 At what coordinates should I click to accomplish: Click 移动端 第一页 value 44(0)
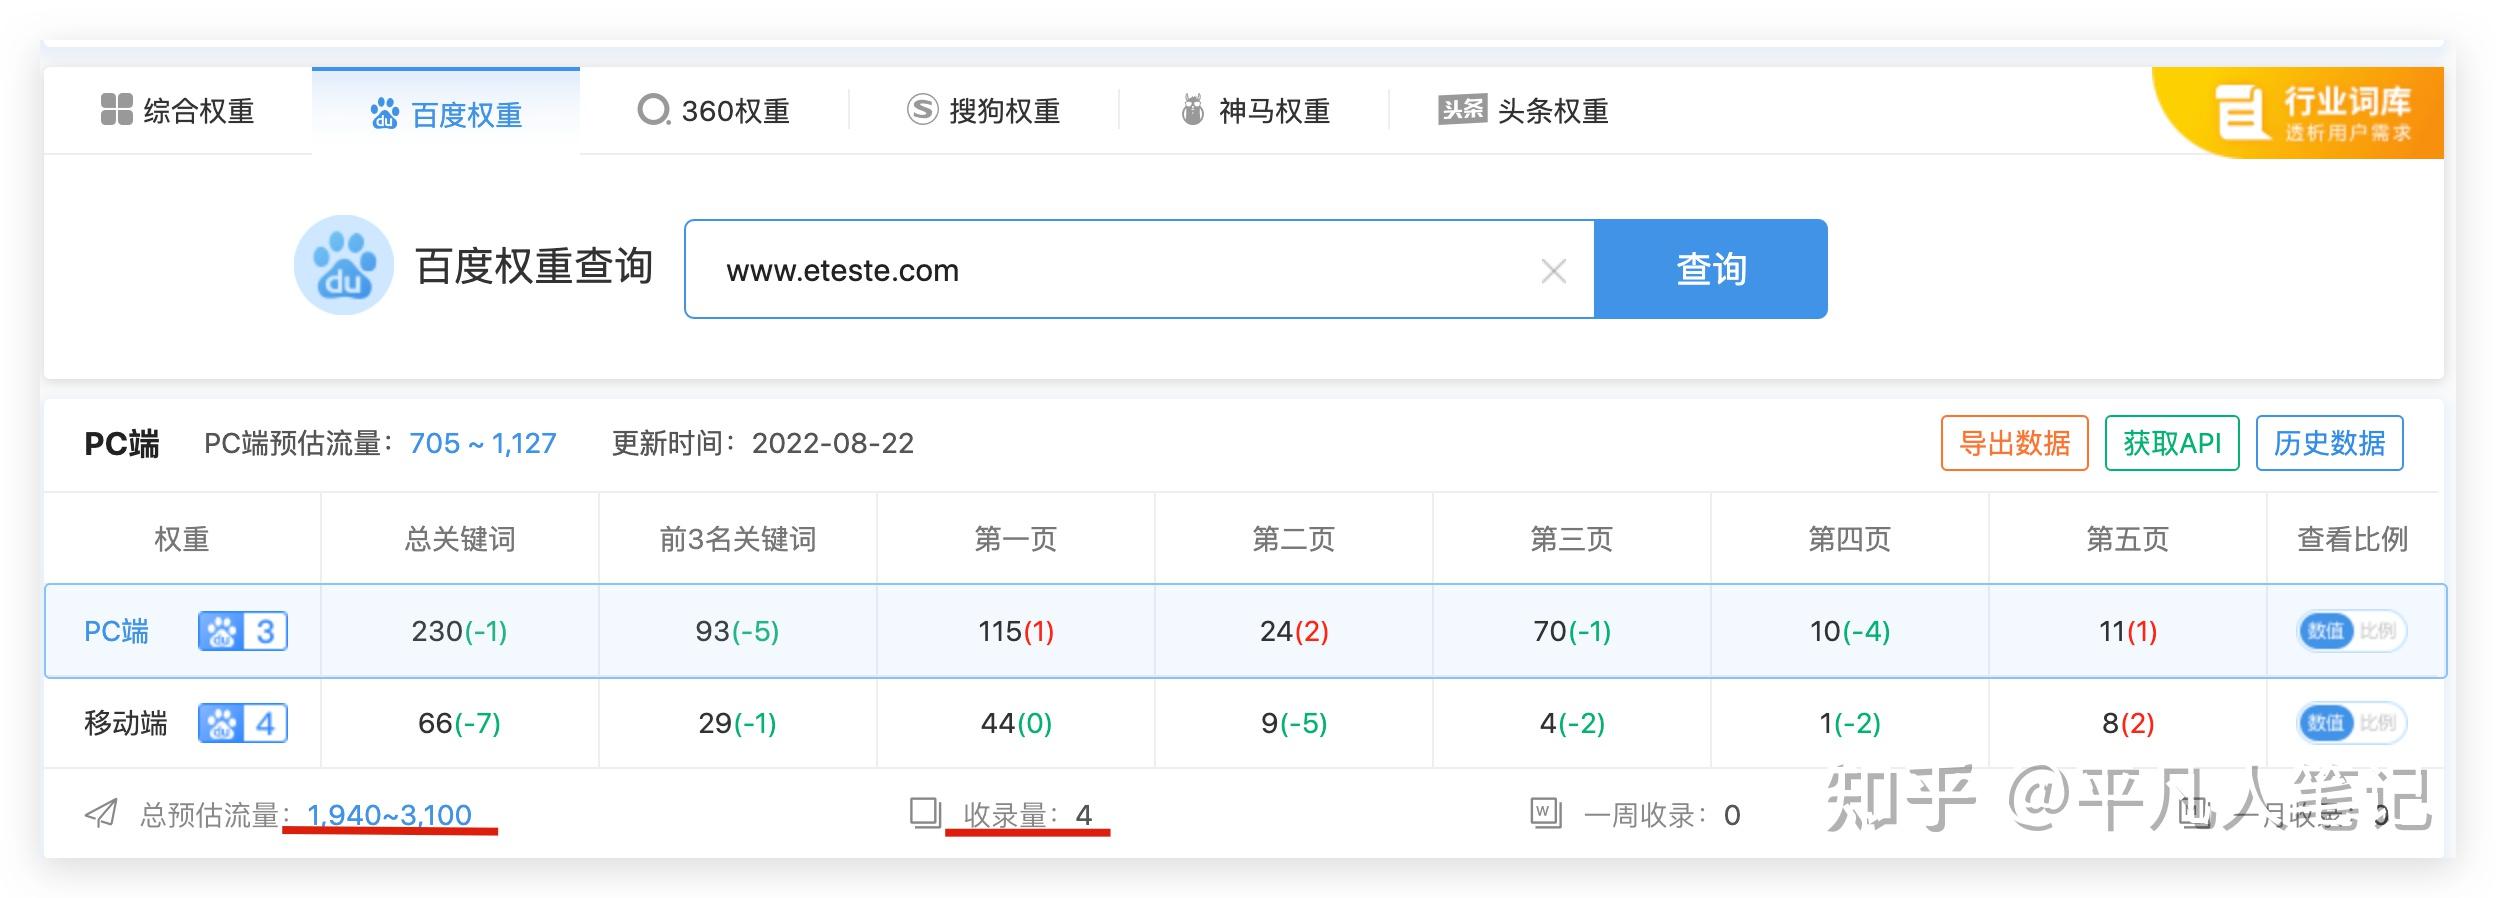click(x=1016, y=723)
